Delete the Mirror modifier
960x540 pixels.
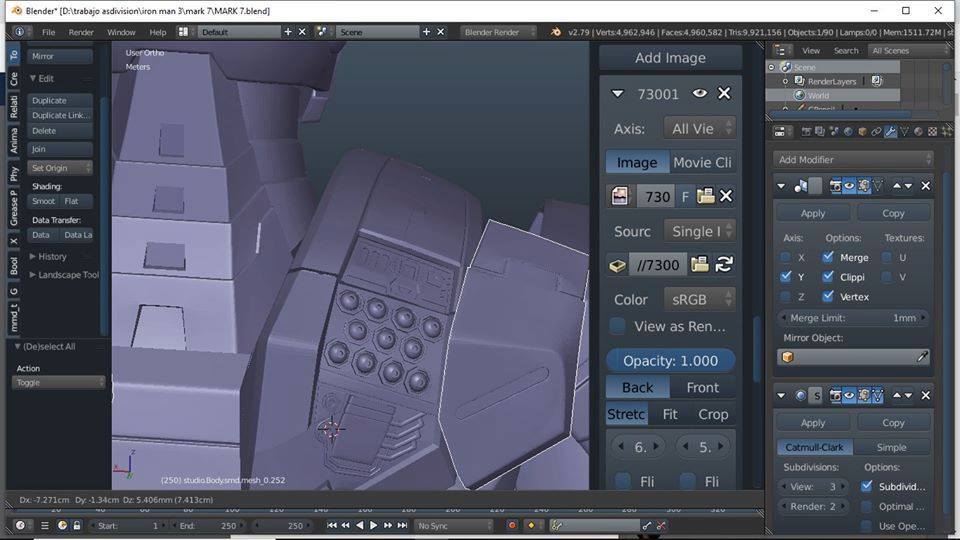click(x=926, y=186)
